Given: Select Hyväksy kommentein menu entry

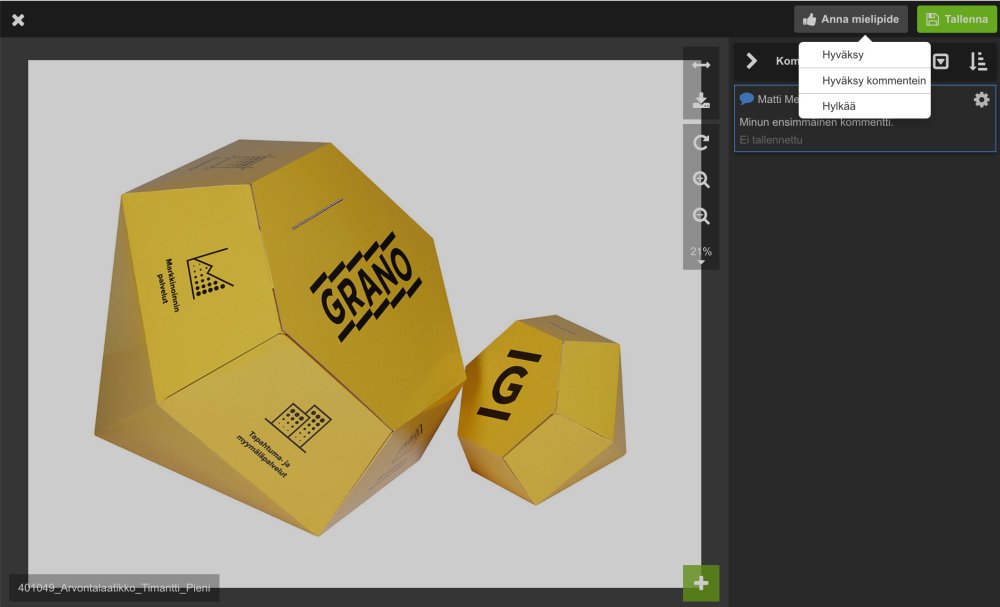Looking at the screenshot, I should tap(864, 80).
